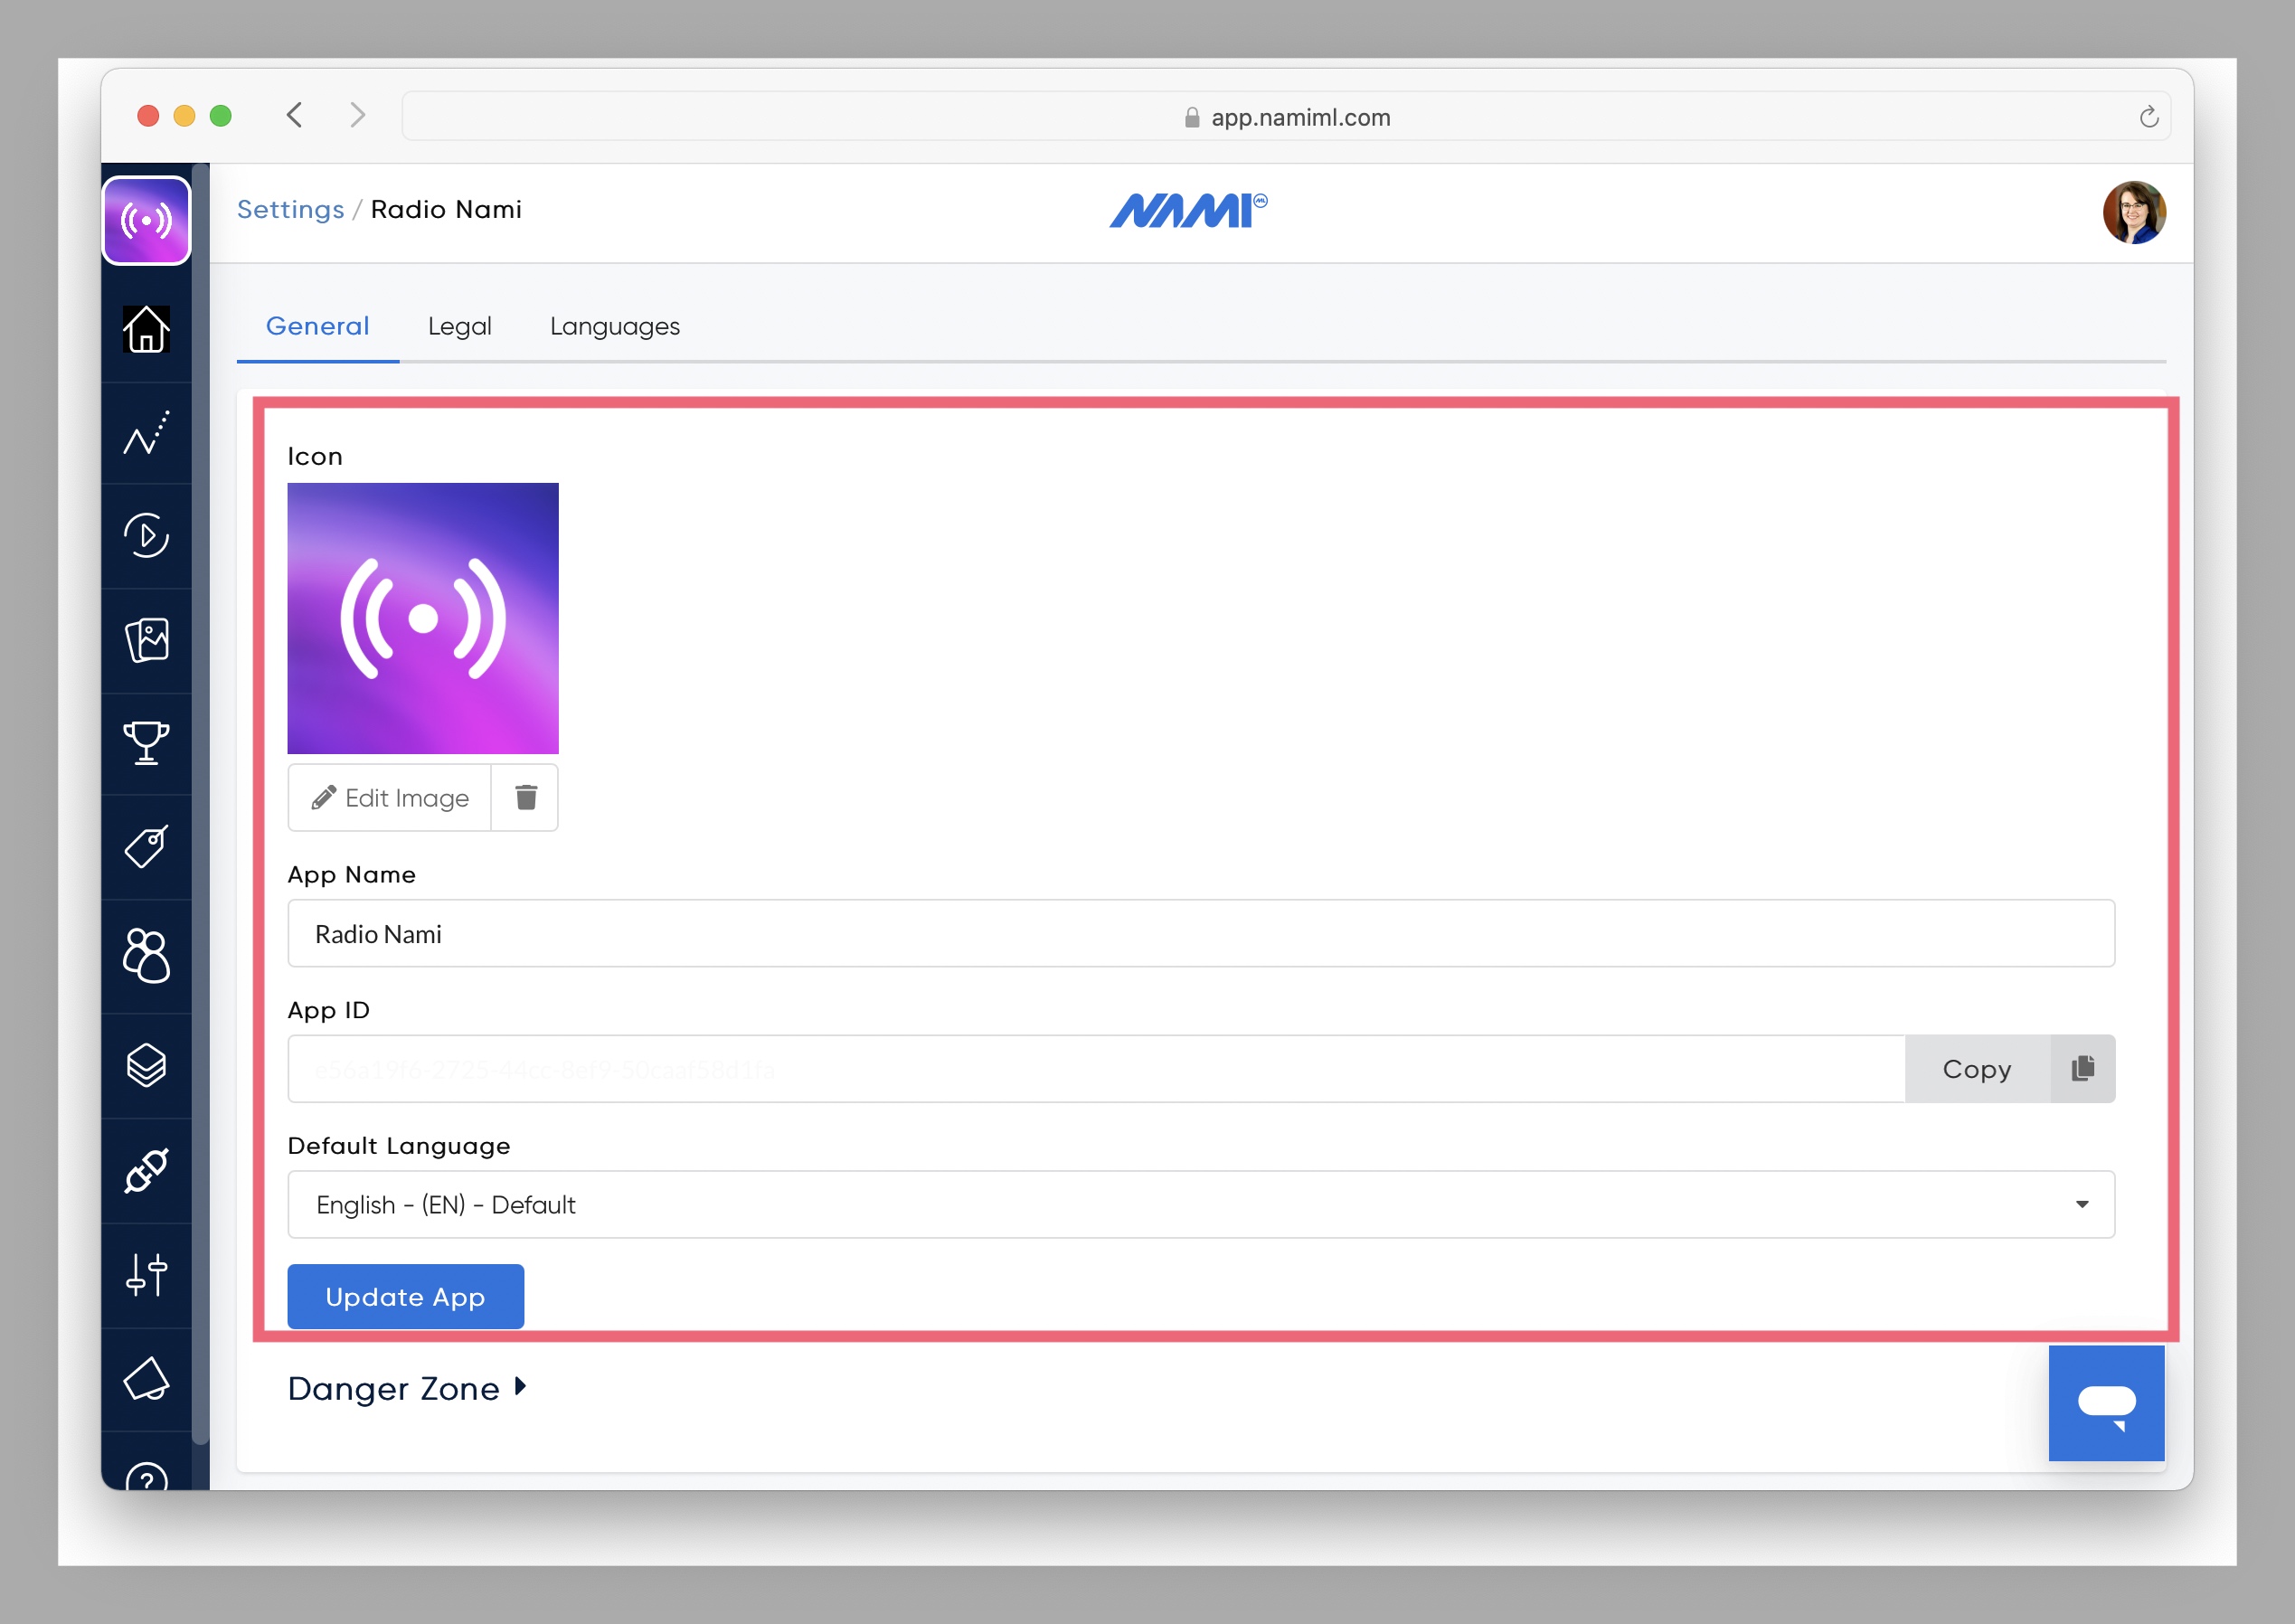Delete icon image with trash button

point(526,797)
